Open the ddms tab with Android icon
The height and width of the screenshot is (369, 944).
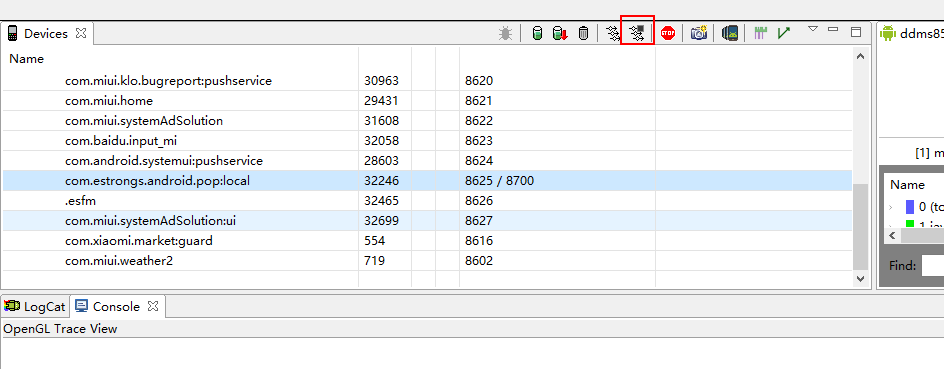pos(911,34)
